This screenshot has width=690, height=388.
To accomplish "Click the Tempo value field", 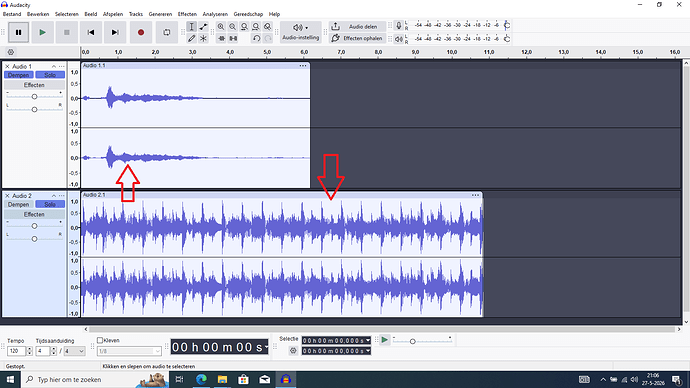I will (x=17, y=351).
